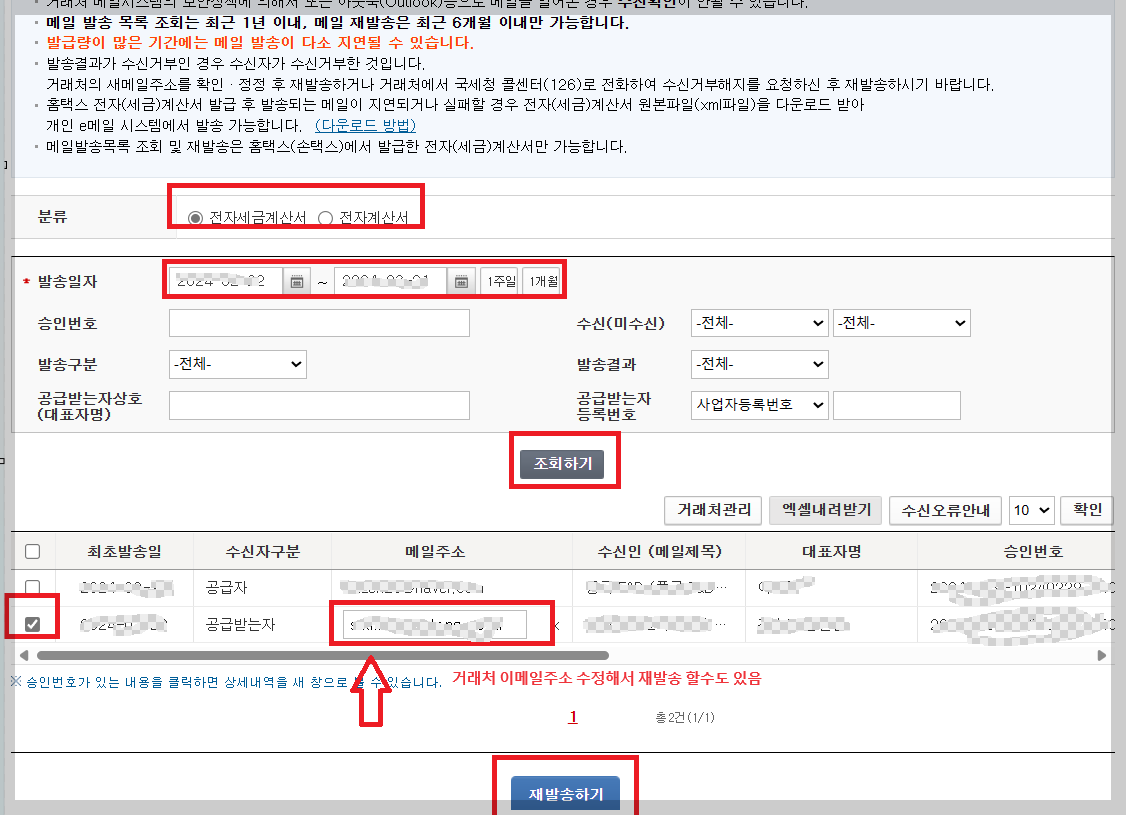Open calendar picker for start send date
Image resolution: width=1126 pixels, height=815 pixels.
click(x=297, y=281)
